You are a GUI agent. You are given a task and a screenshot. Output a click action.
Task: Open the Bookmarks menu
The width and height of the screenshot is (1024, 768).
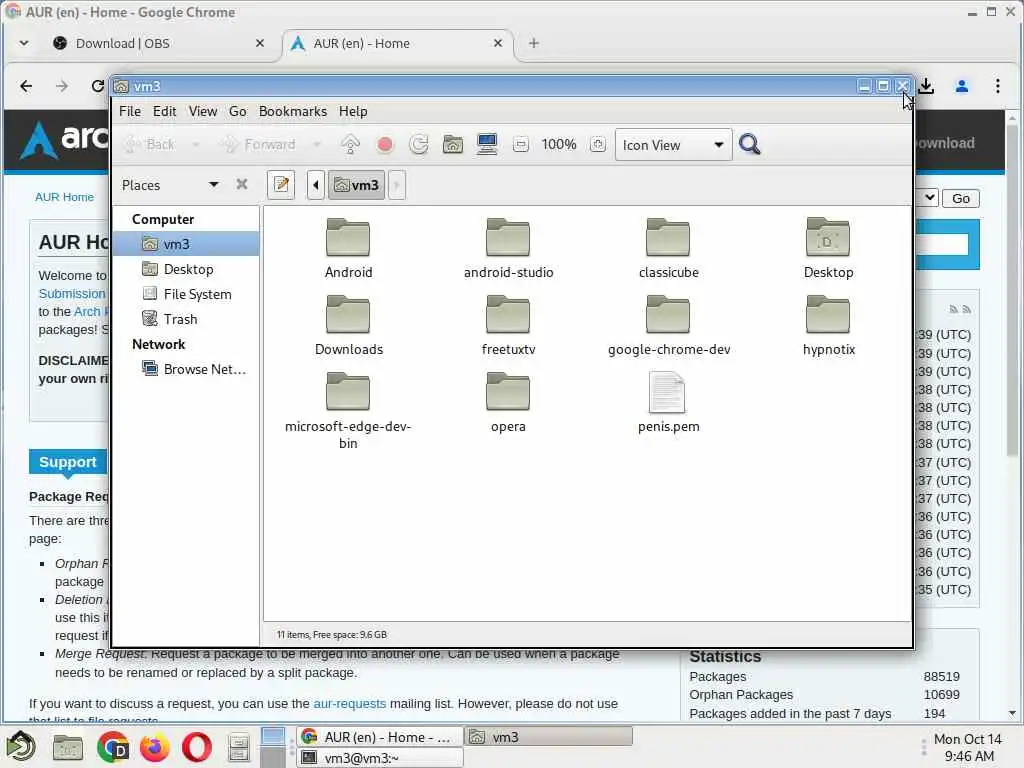pos(293,111)
